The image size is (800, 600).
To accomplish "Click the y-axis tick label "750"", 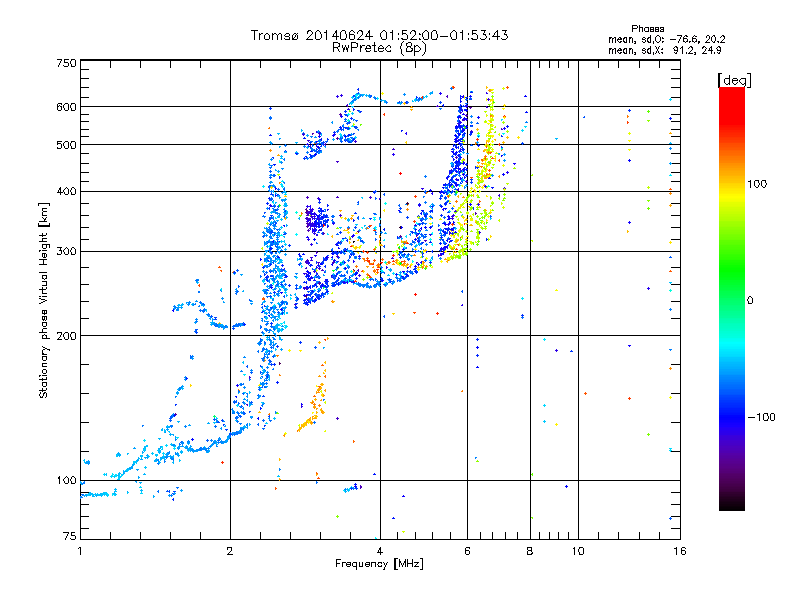I will click(66, 63).
